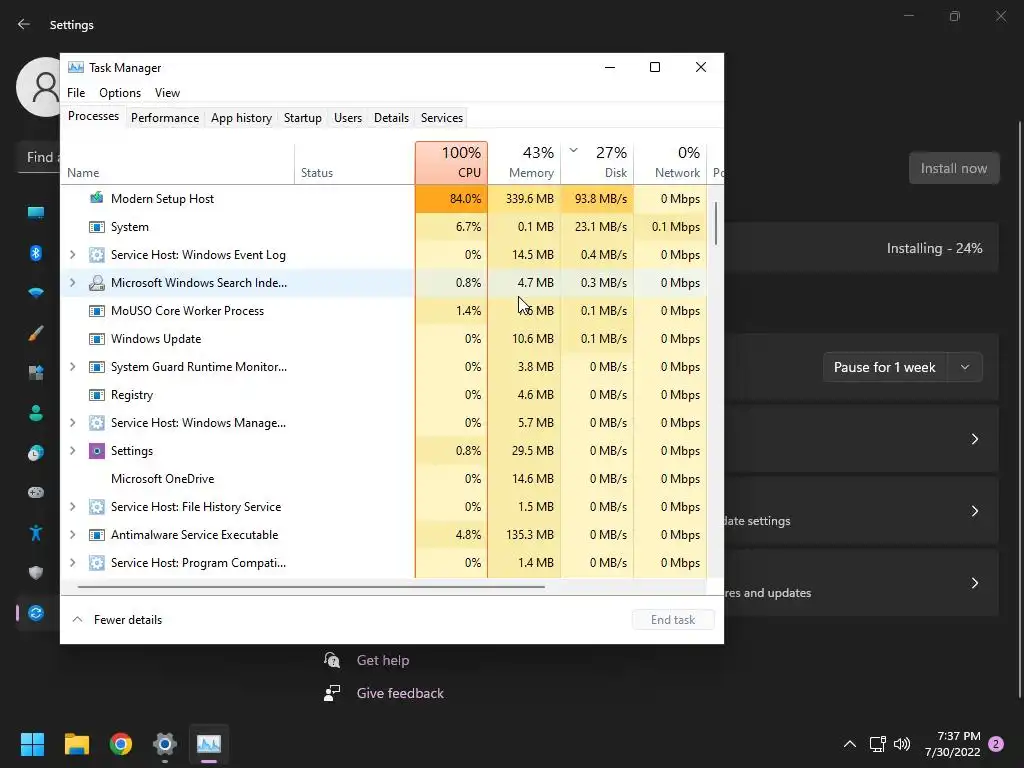Open Bluetooth & devices sidebar icon in Settings
The image size is (1024, 768).
click(x=36, y=253)
